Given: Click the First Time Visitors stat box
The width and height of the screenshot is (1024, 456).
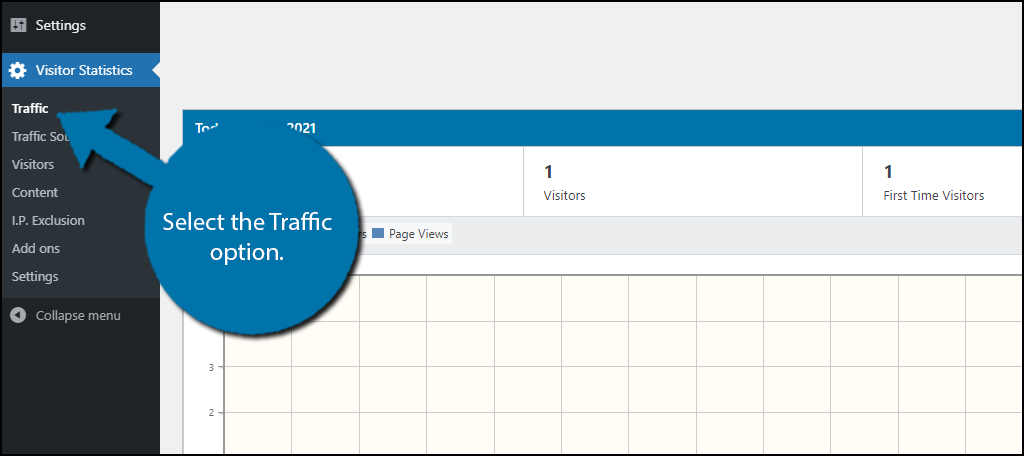Looking at the screenshot, I should (943, 182).
